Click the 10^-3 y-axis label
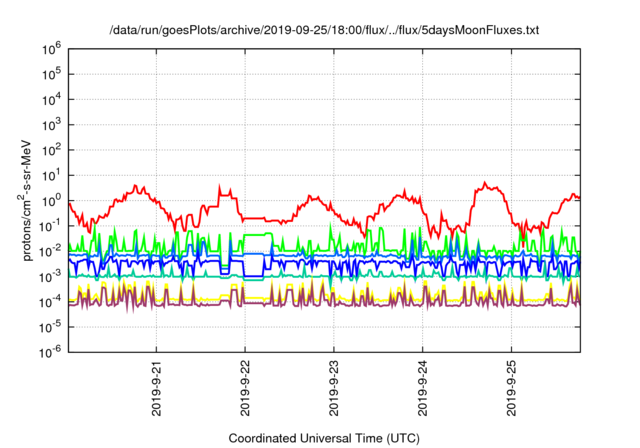The width and height of the screenshot is (640, 448). point(51,277)
